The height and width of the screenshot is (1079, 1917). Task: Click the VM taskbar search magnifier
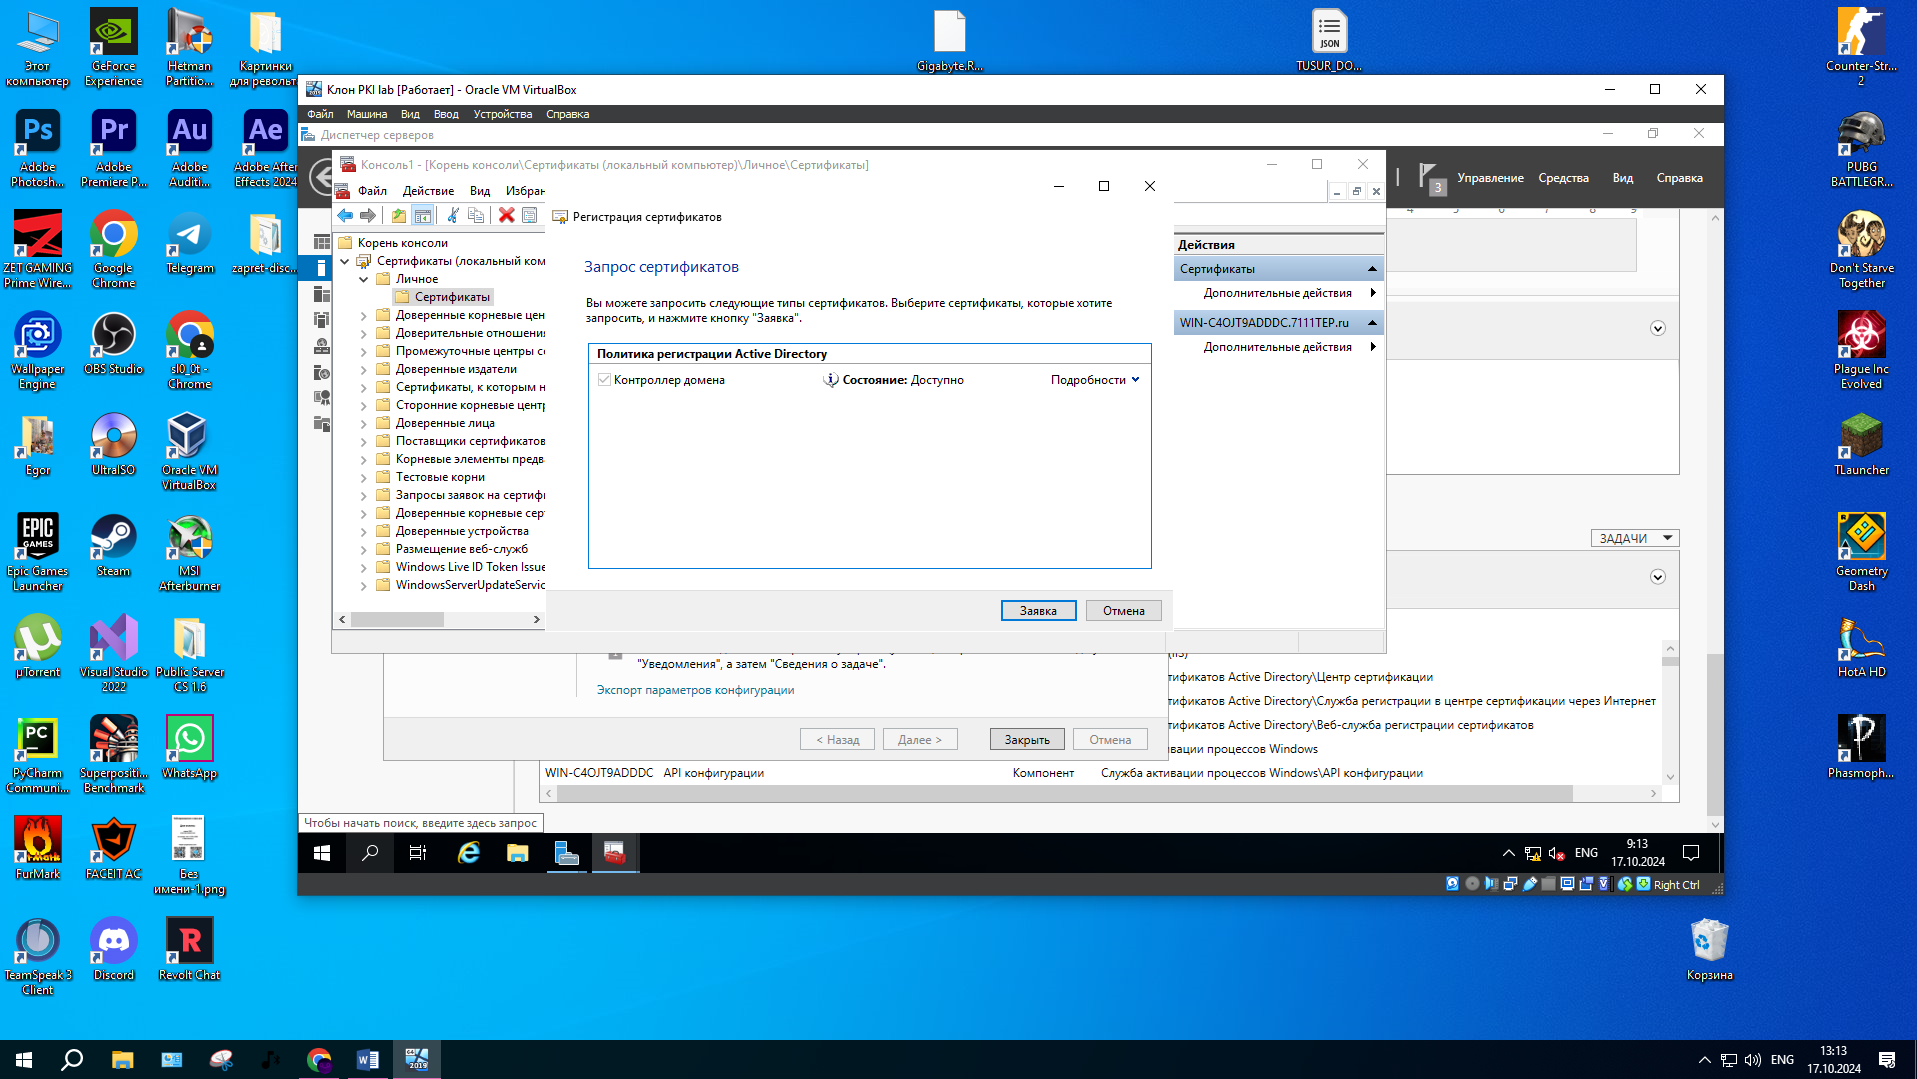coord(370,853)
